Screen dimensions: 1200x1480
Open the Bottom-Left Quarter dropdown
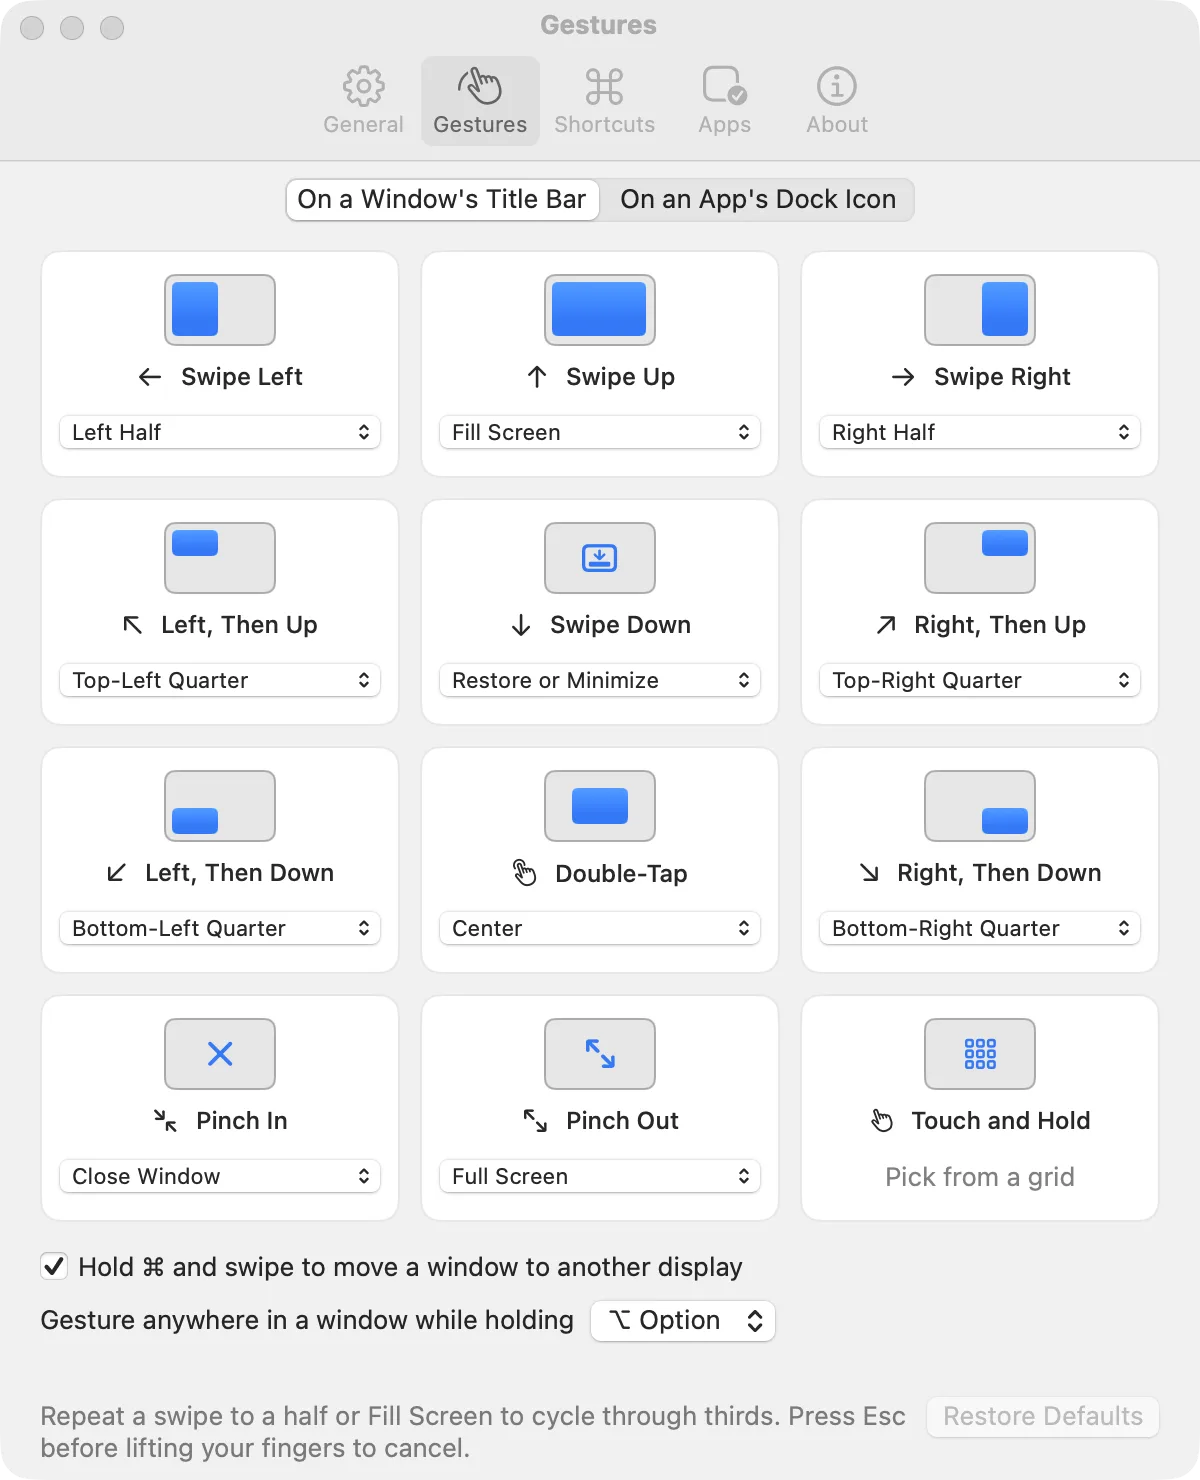[x=220, y=928]
